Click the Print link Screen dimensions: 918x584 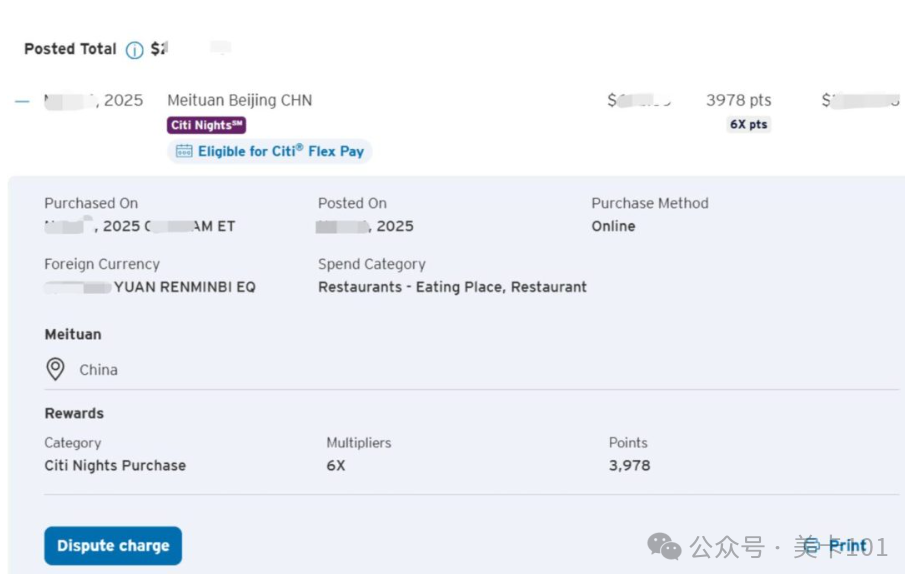(x=848, y=546)
